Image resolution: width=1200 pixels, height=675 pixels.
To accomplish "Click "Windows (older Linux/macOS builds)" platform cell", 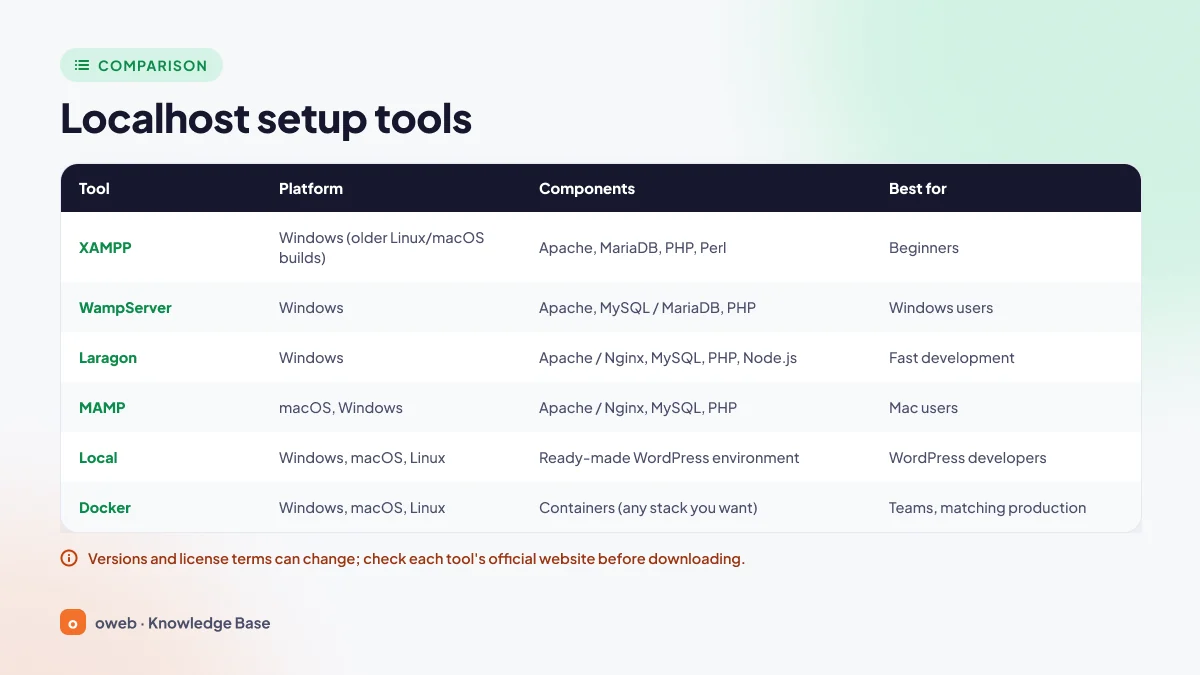I will (381, 248).
